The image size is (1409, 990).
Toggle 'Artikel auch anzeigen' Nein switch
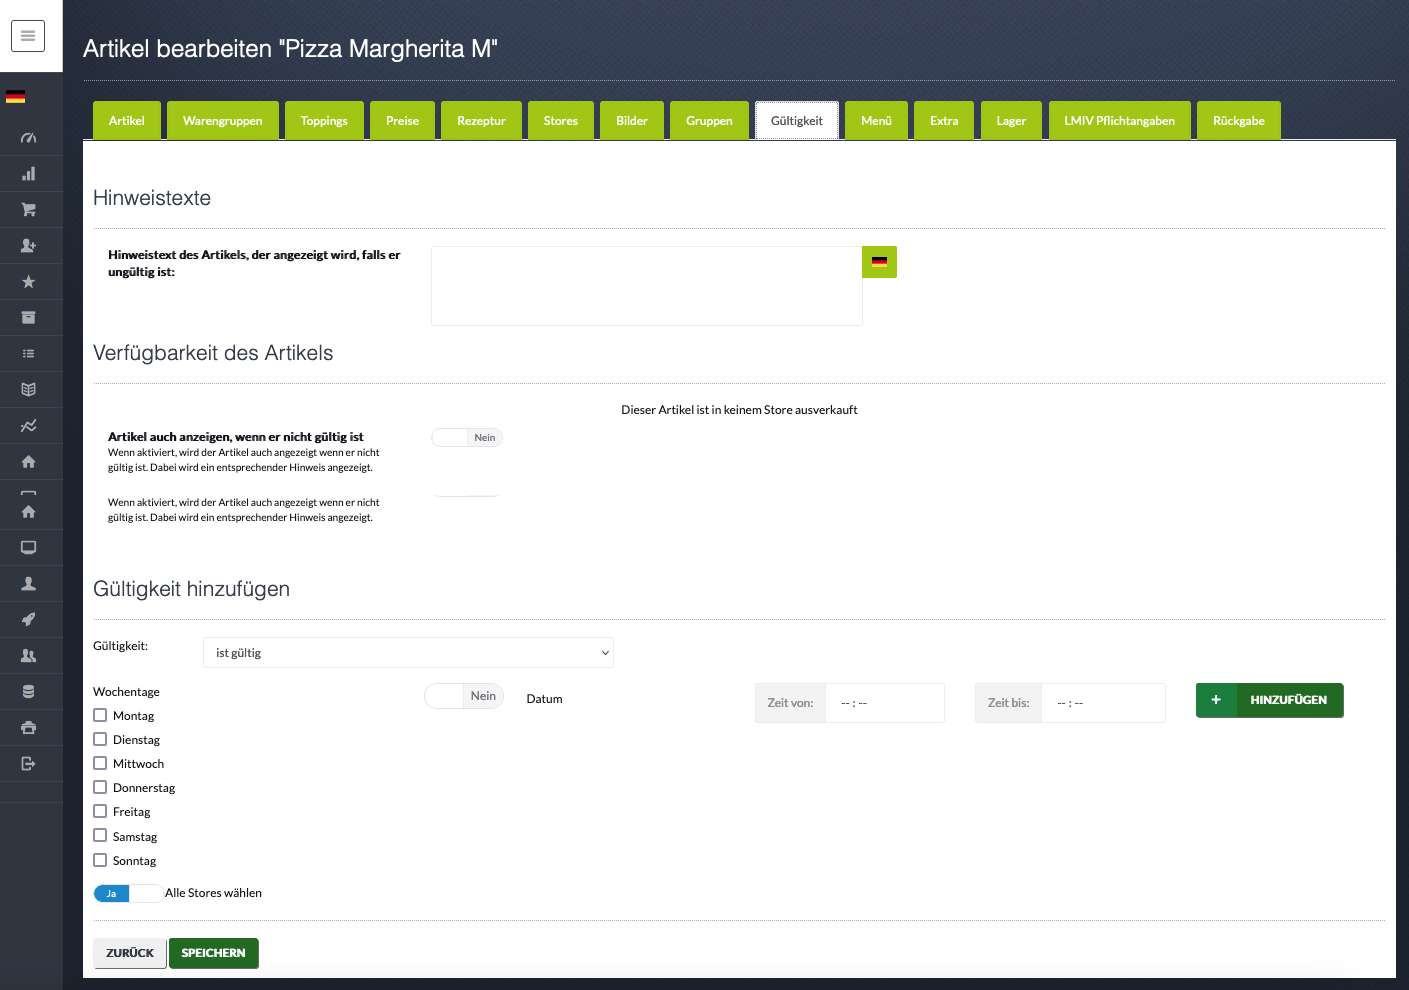click(x=467, y=438)
